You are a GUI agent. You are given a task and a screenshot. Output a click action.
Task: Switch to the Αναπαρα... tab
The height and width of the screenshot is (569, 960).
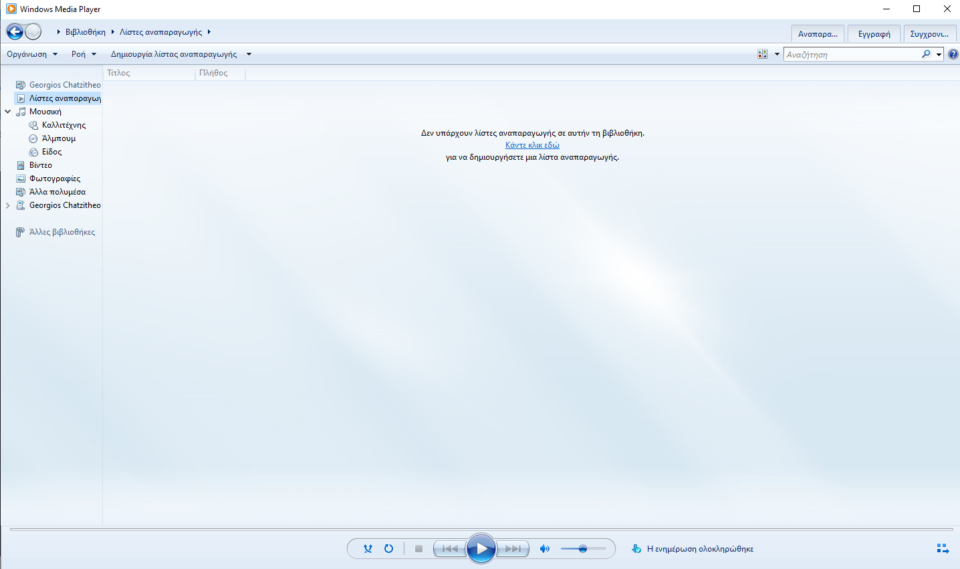(817, 34)
